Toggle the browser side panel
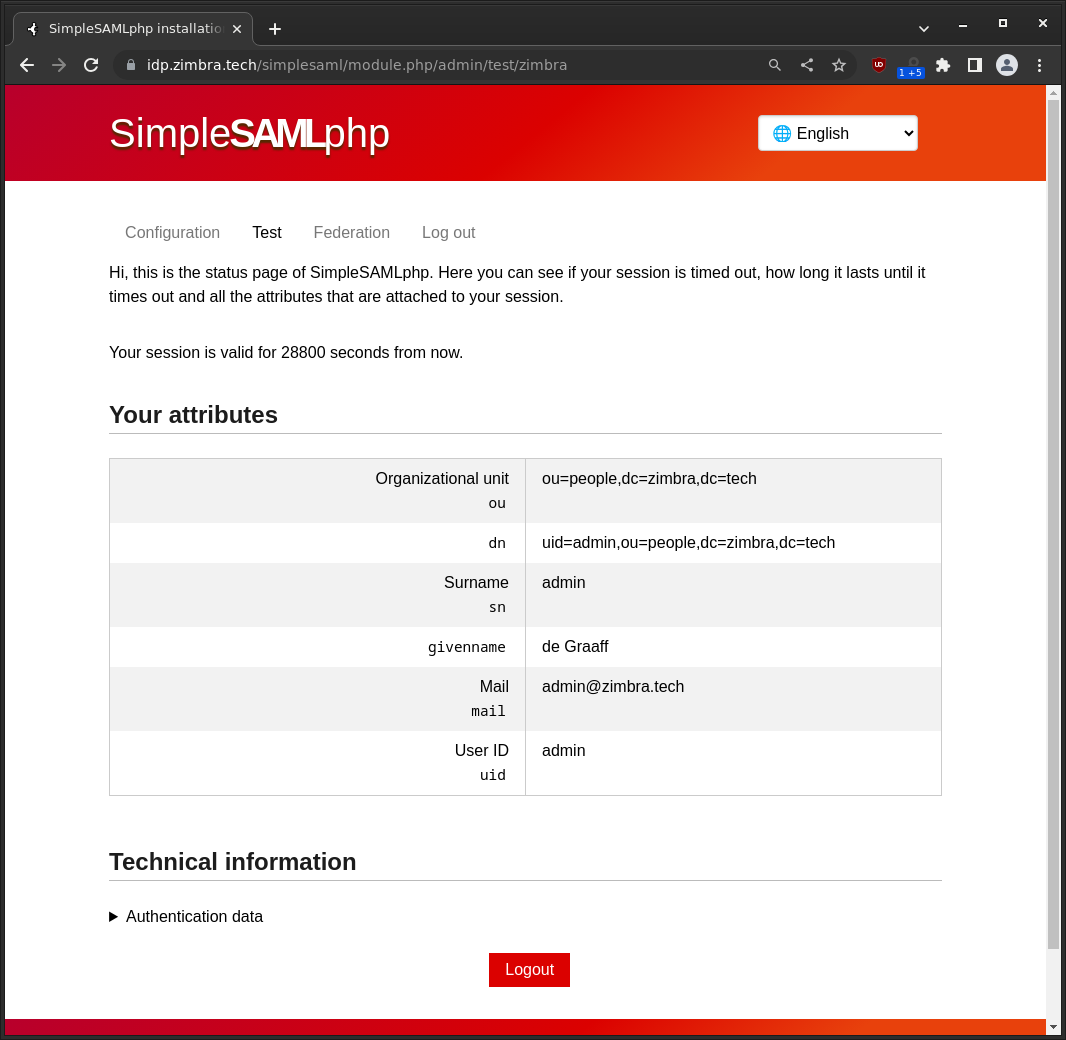 click(x=975, y=65)
